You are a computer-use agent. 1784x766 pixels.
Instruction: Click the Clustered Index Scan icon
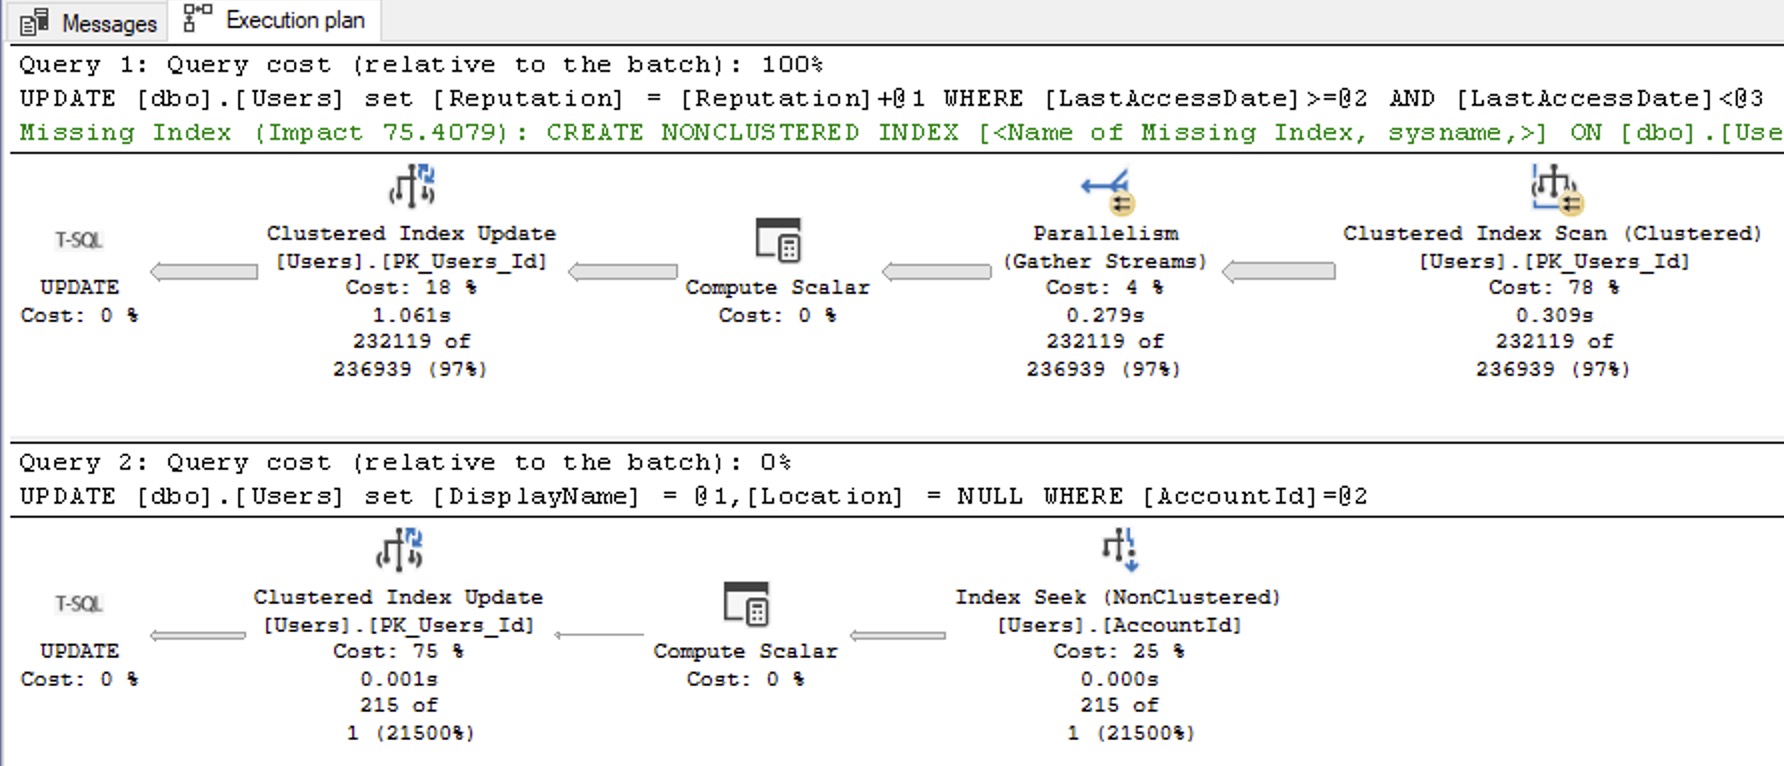tap(1552, 189)
